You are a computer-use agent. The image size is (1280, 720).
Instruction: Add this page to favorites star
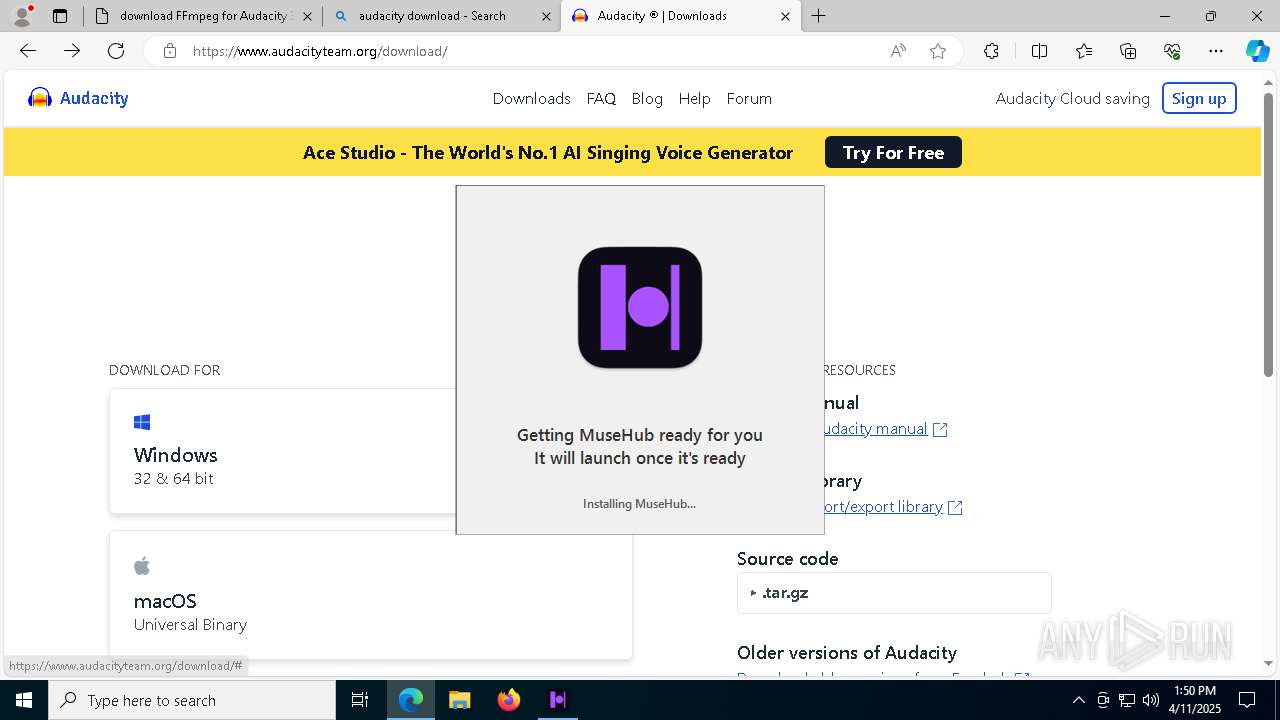tap(938, 51)
